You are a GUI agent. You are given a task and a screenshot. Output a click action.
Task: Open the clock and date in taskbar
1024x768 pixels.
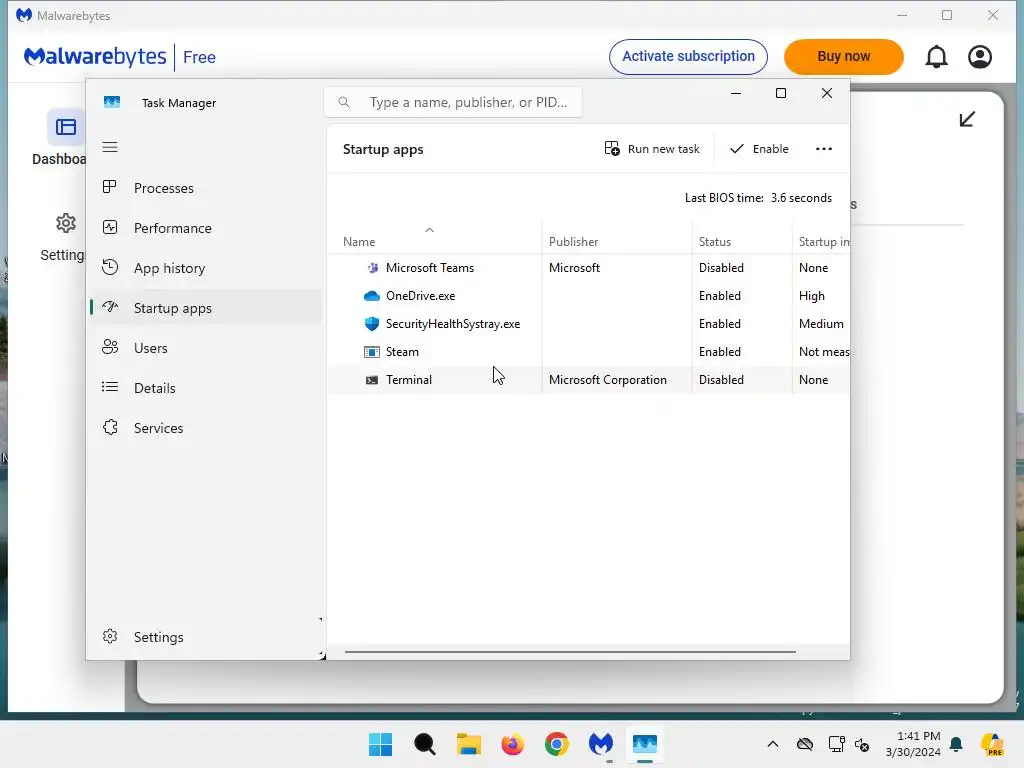point(913,744)
